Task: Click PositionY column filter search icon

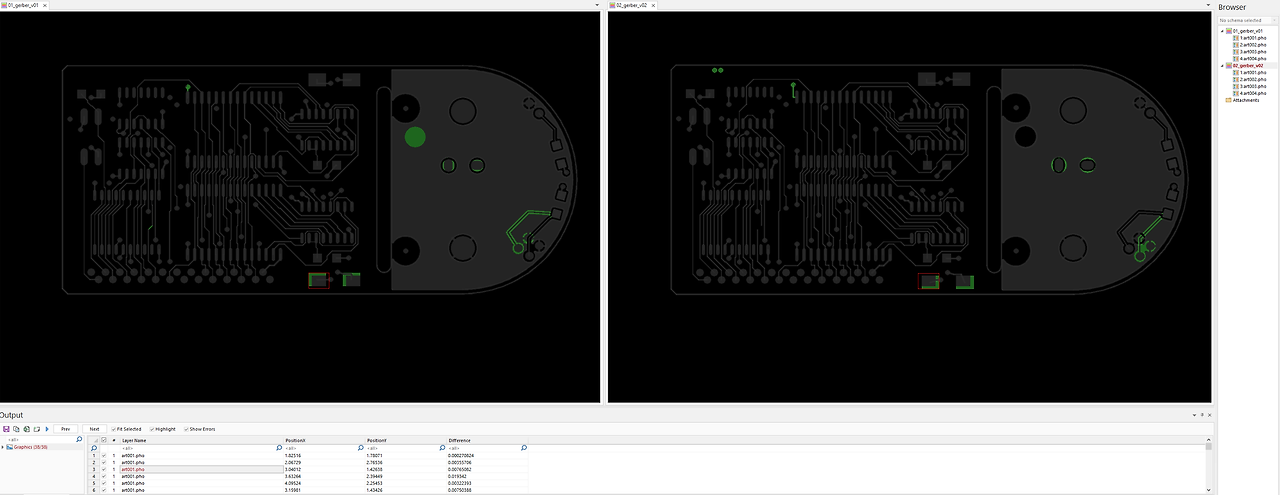Action: point(442,448)
